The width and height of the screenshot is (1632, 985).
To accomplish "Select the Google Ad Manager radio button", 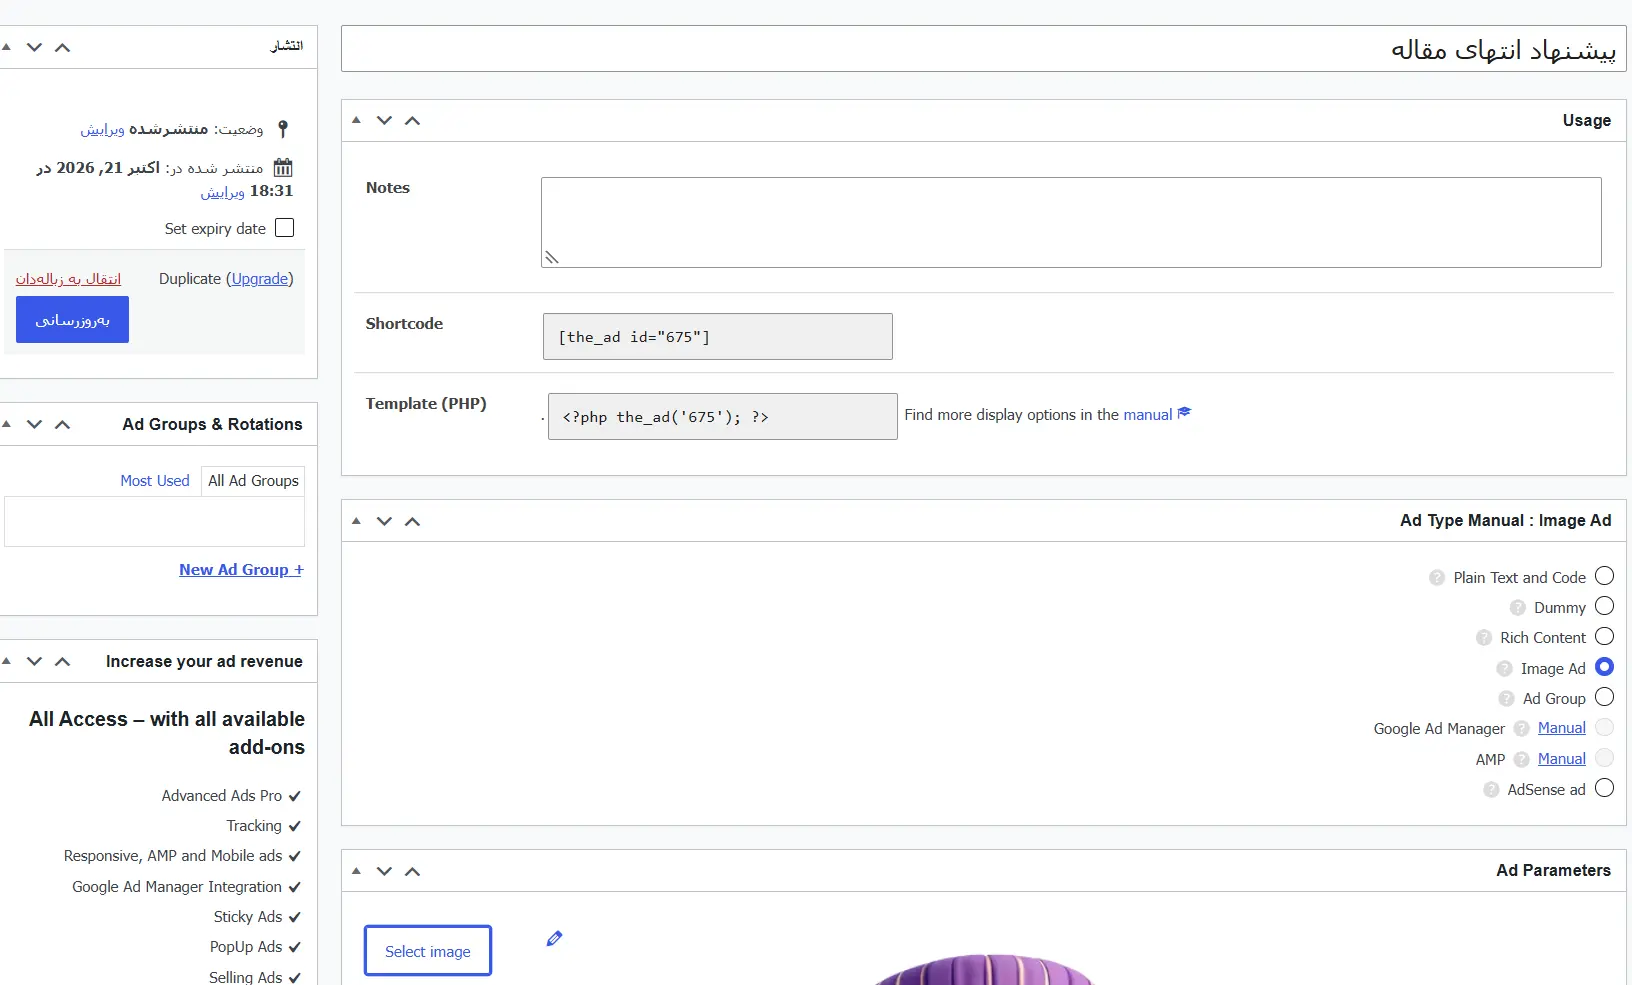I will (x=1604, y=727).
